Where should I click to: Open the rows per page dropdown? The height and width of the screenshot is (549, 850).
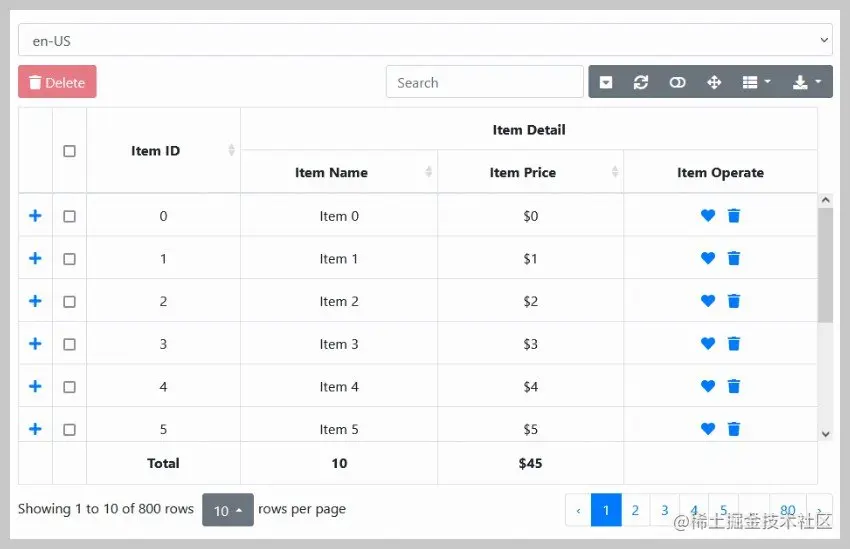tap(228, 510)
